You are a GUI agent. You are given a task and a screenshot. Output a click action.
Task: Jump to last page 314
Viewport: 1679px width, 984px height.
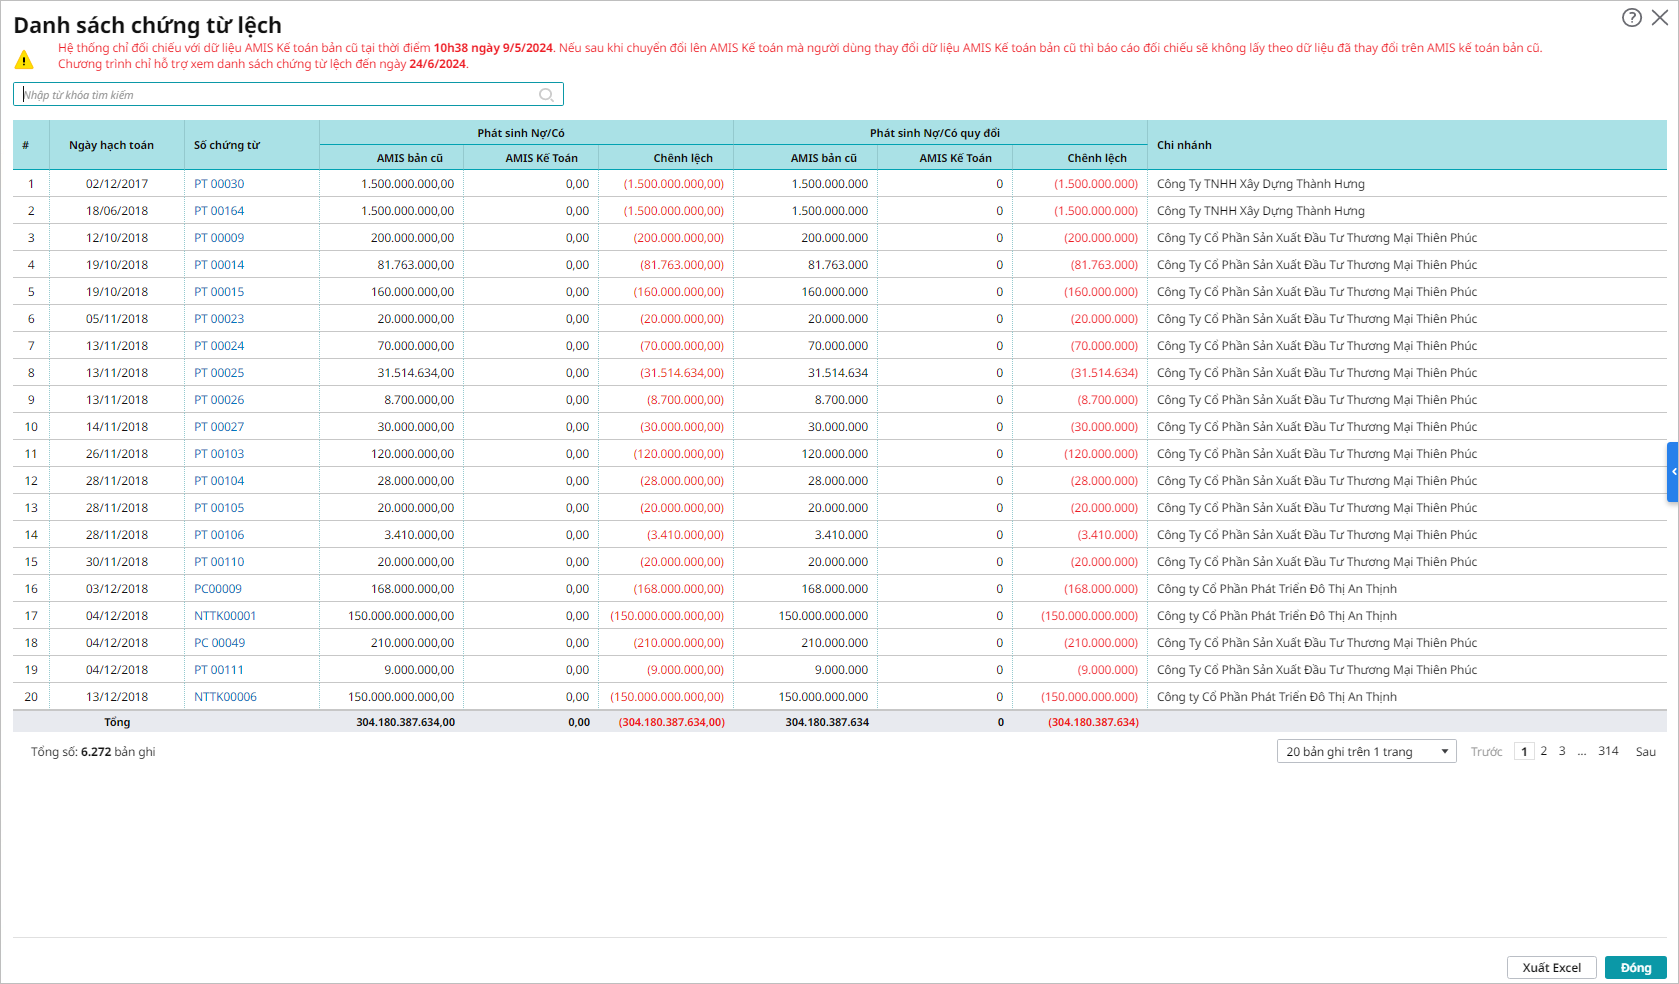[x=1608, y=751]
